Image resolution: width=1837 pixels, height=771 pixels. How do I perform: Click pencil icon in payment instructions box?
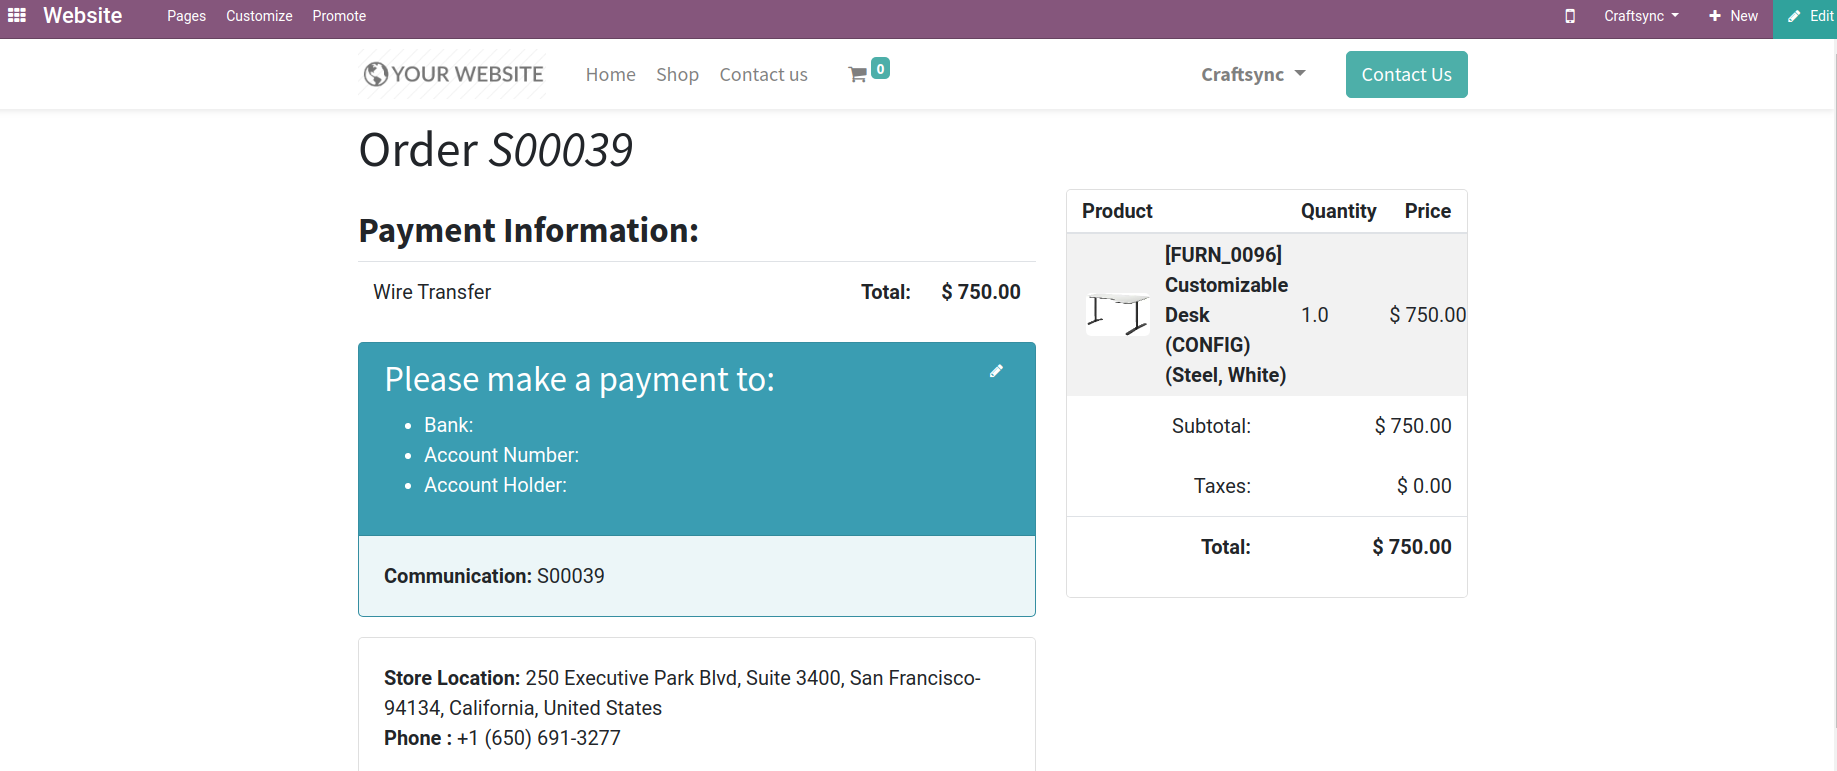tap(996, 371)
